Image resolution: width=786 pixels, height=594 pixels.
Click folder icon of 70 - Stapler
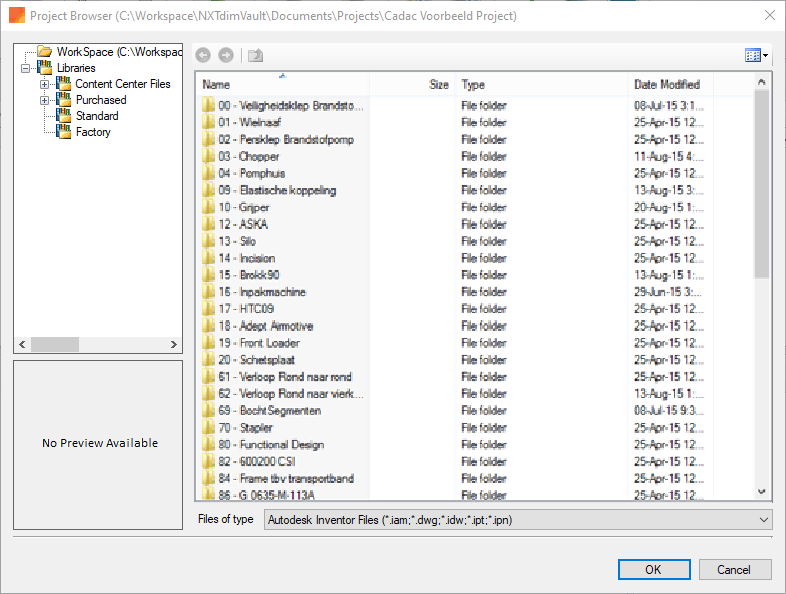pyautogui.click(x=209, y=428)
